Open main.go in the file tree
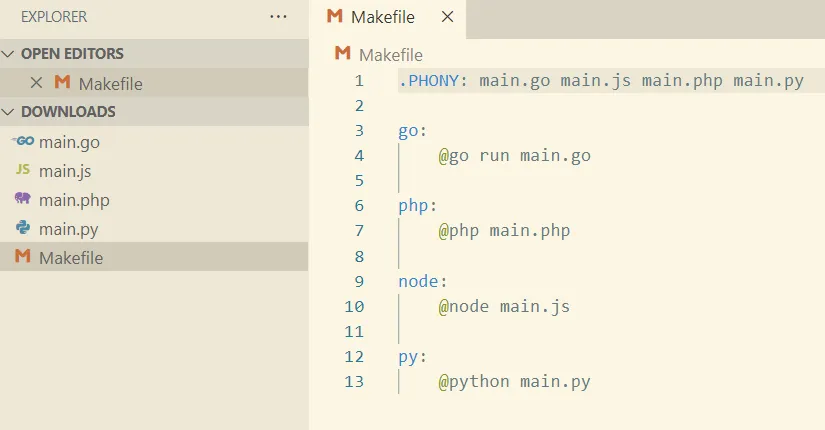 click(69, 142)
